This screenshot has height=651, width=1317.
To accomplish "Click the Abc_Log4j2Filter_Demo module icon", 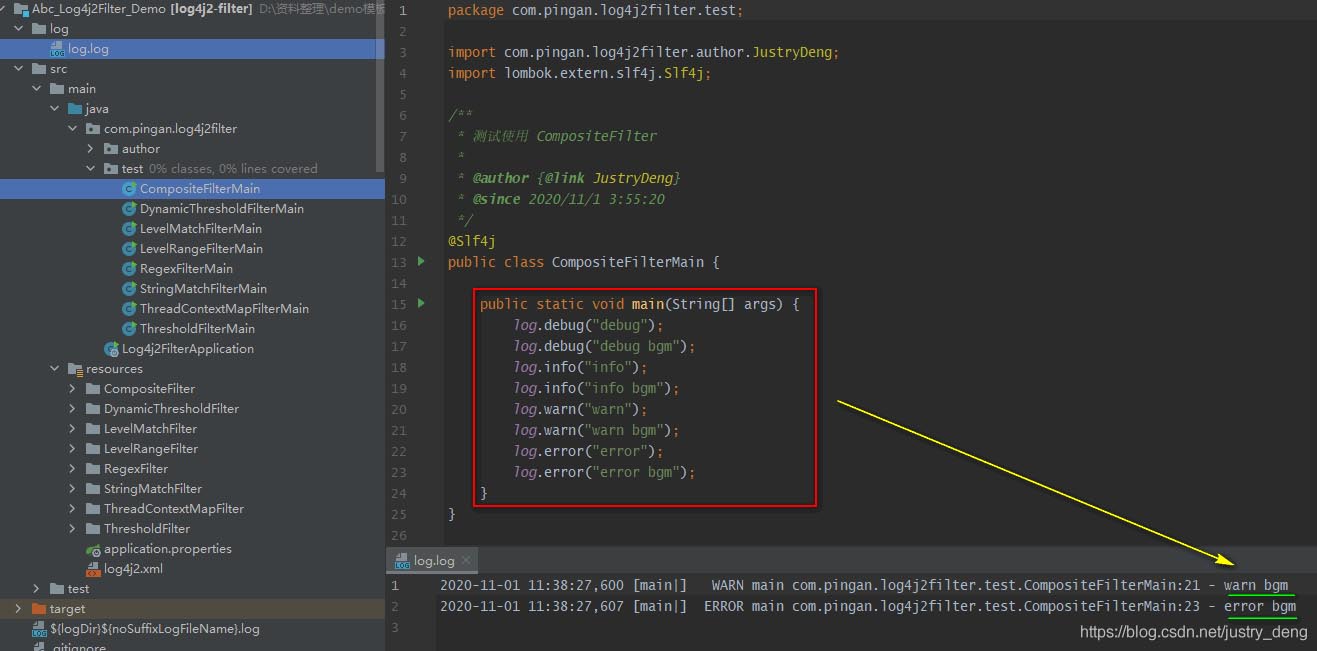I will (21, 9).
